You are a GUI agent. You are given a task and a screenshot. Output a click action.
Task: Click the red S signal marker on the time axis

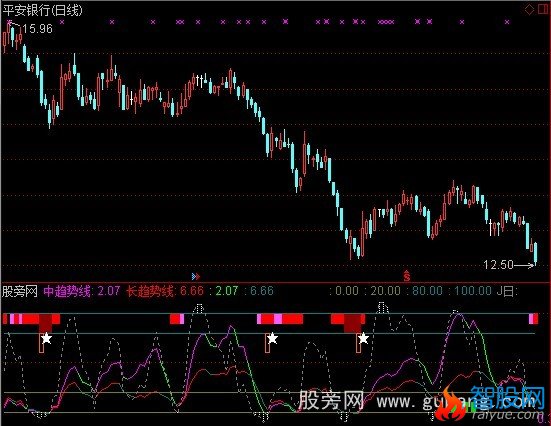click(407, 276)
